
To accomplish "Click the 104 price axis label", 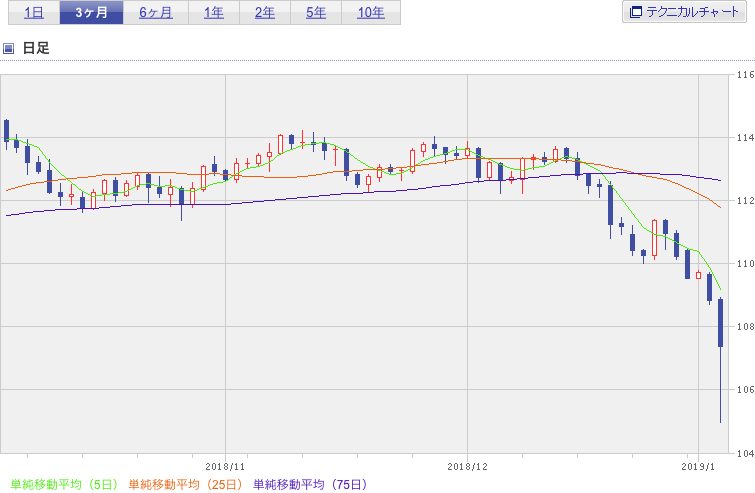I will (745, 453).
